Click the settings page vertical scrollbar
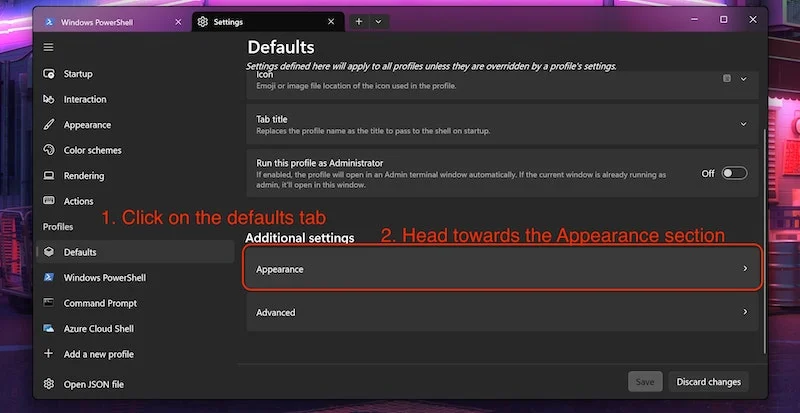 [764, 240]
